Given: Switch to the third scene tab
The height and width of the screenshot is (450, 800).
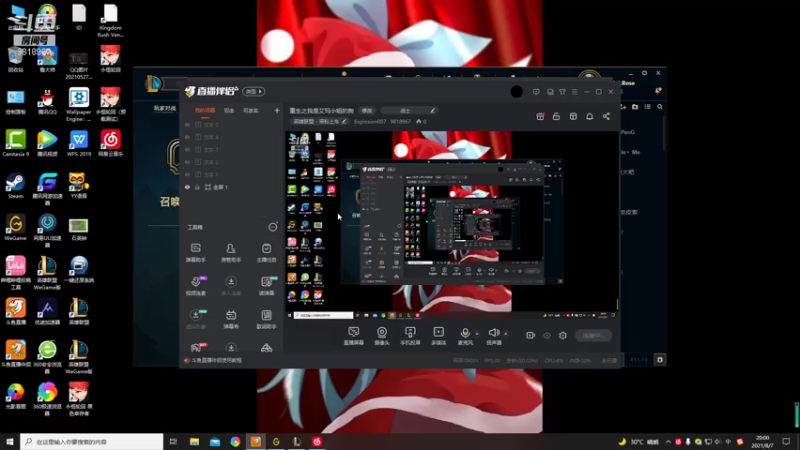Looking at the screenshot, I should 250,110.
